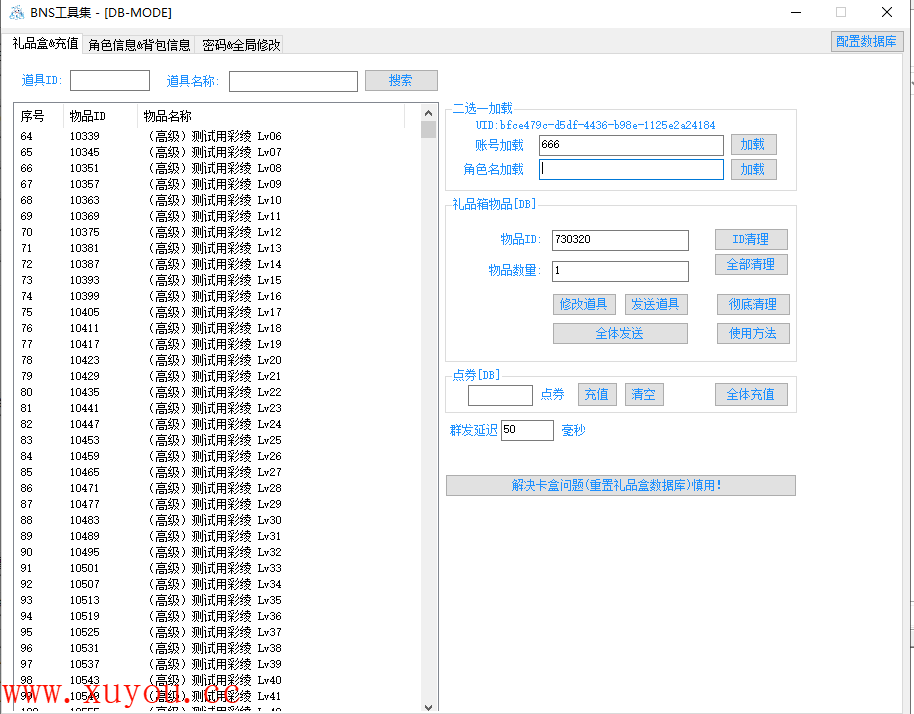Click the 发送道具 button
Image resolution: width=914 pixels, height=714 pixels.
pyautogui.click(x=654, y=305)
